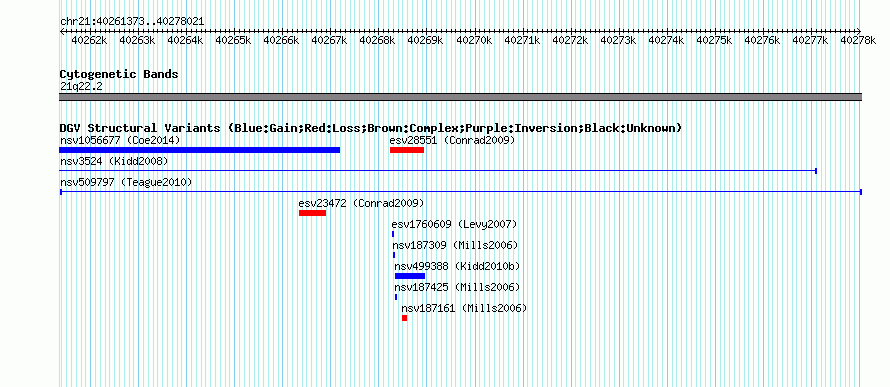This screenshot has height=387, width=890.
Task: Click the 40278k ruler label
Action: (858, 40)
